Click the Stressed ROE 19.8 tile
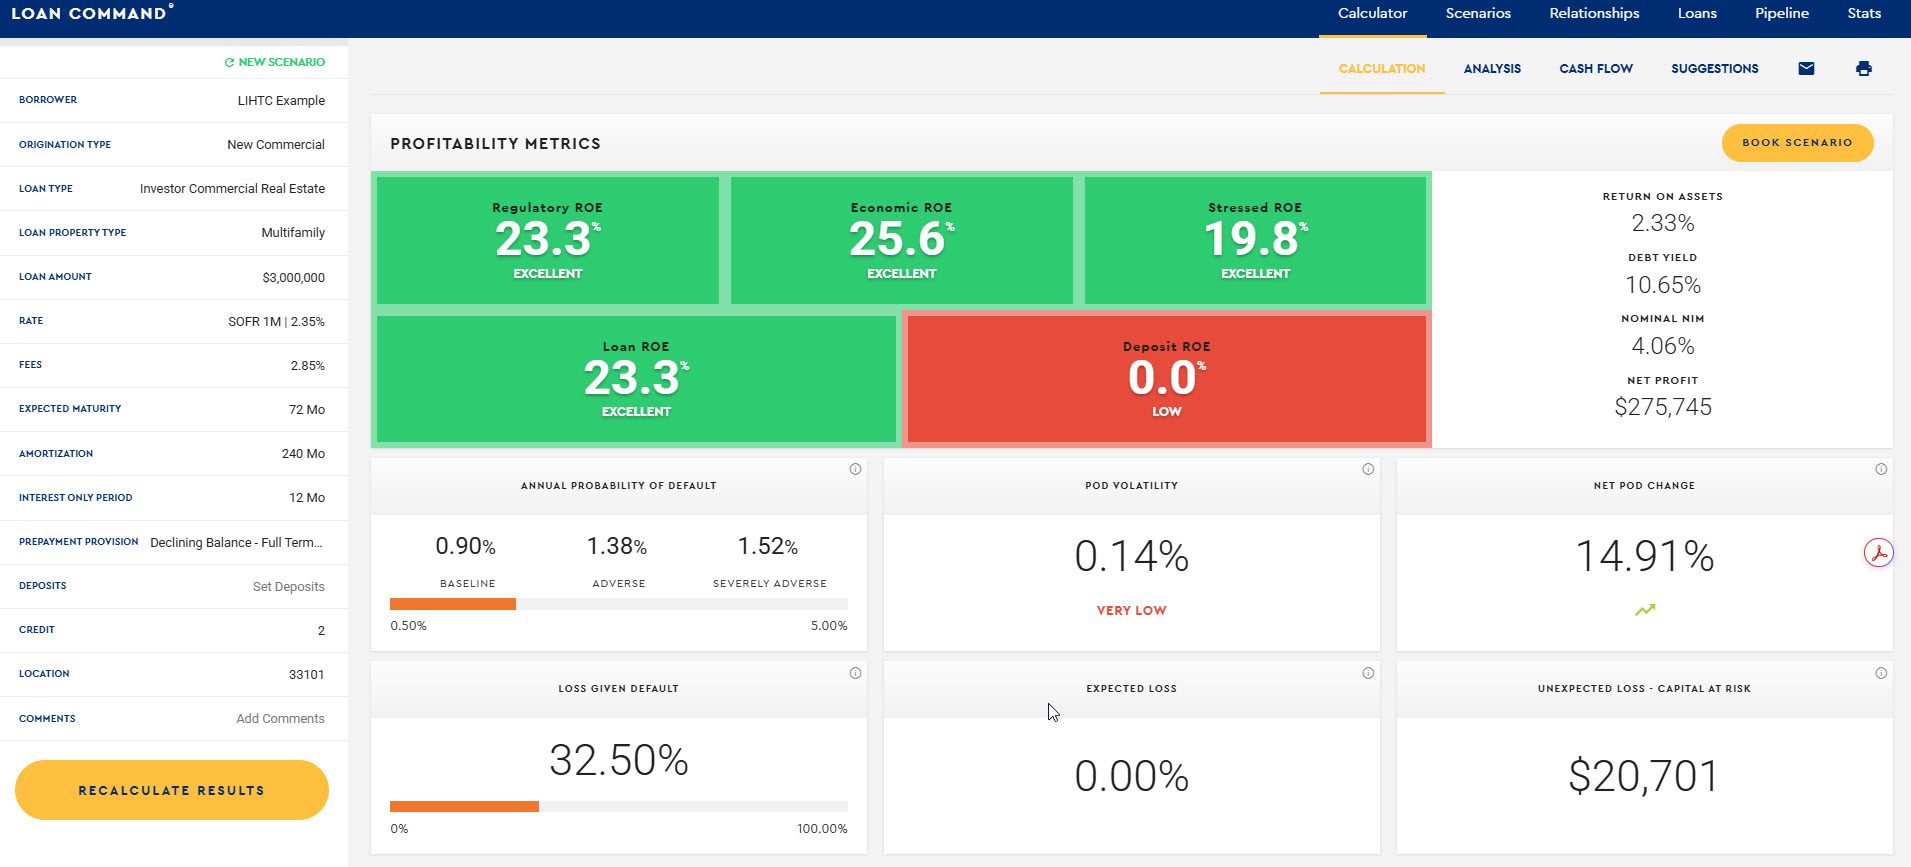Image resolution: width=1911 pixels, height=867 pixels. coord(1255,240)
